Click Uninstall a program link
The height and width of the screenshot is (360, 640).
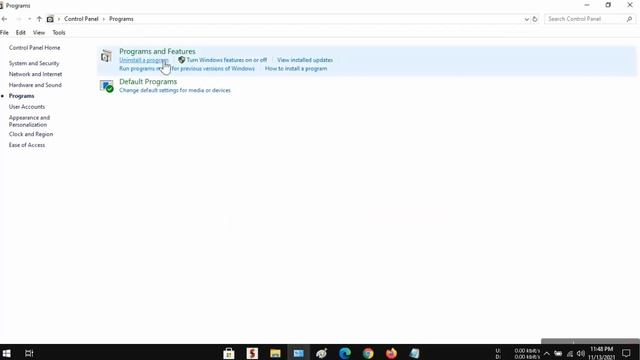(x=144, y=60)
